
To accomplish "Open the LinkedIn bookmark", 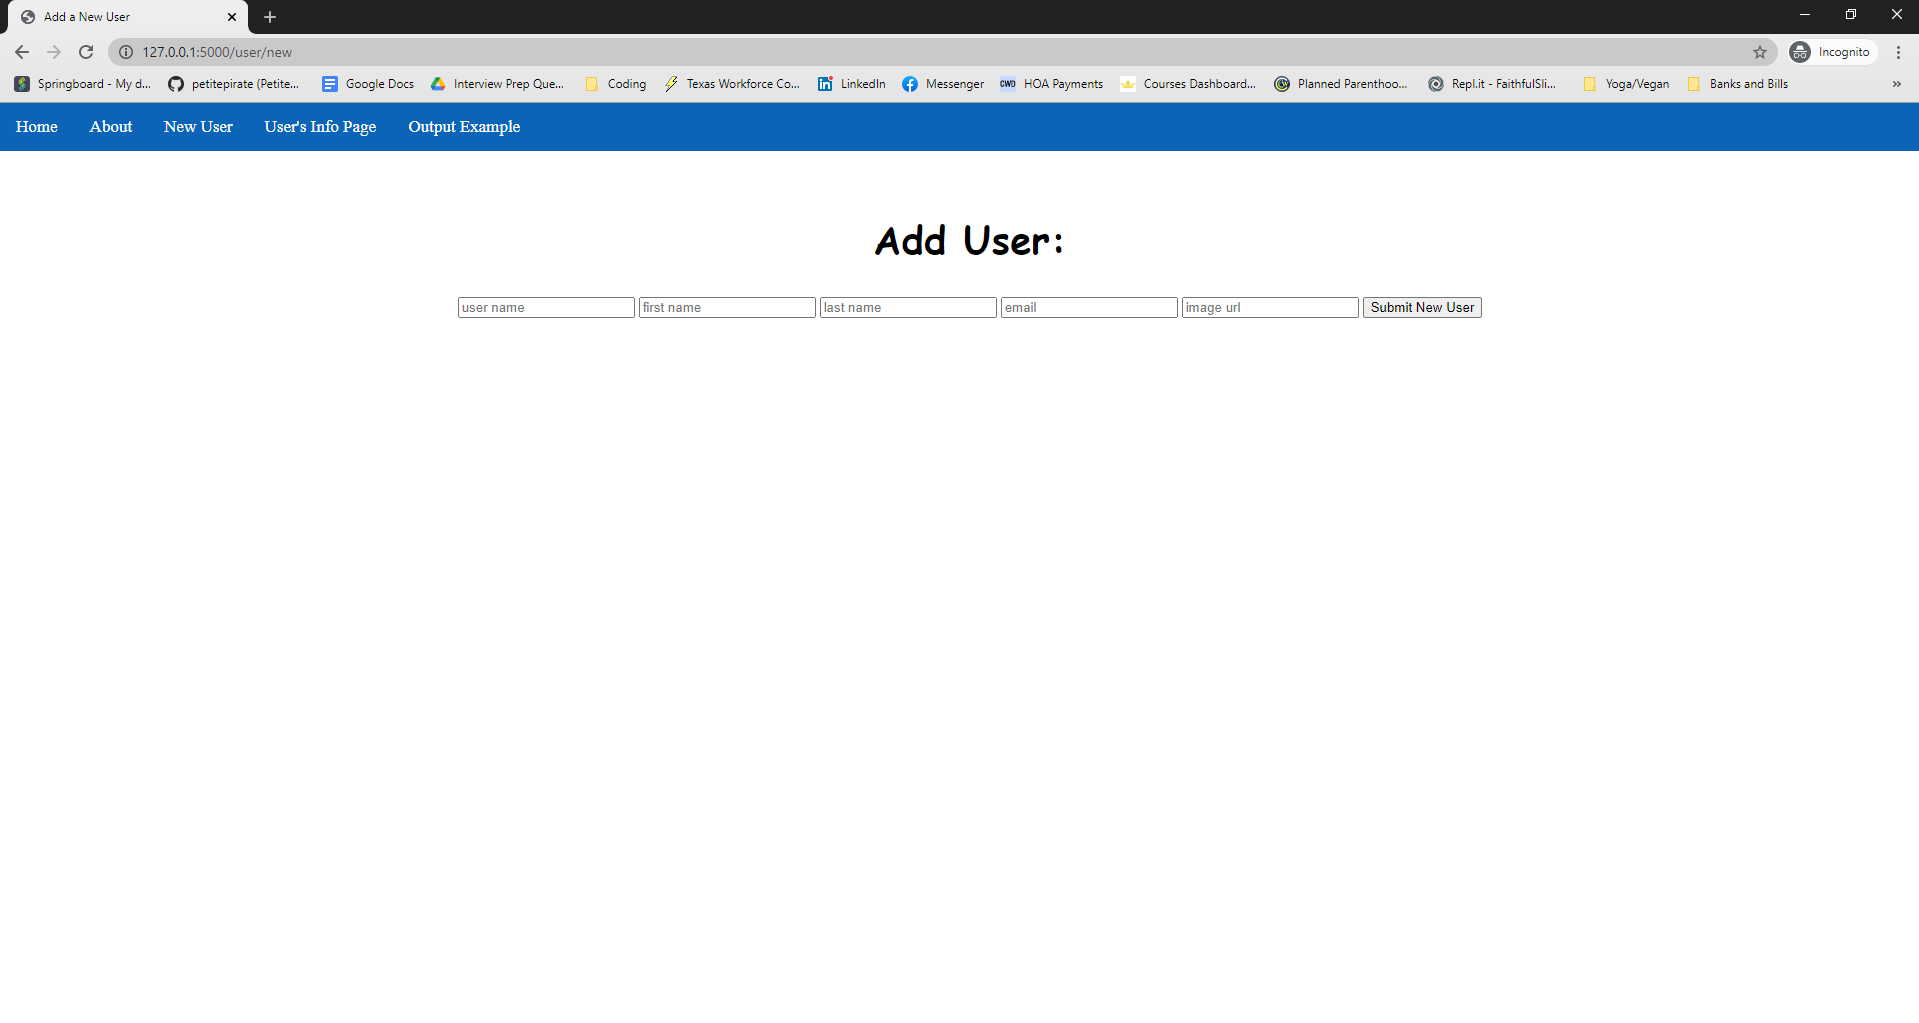I will pyautogui.click(x=852, y=84).
